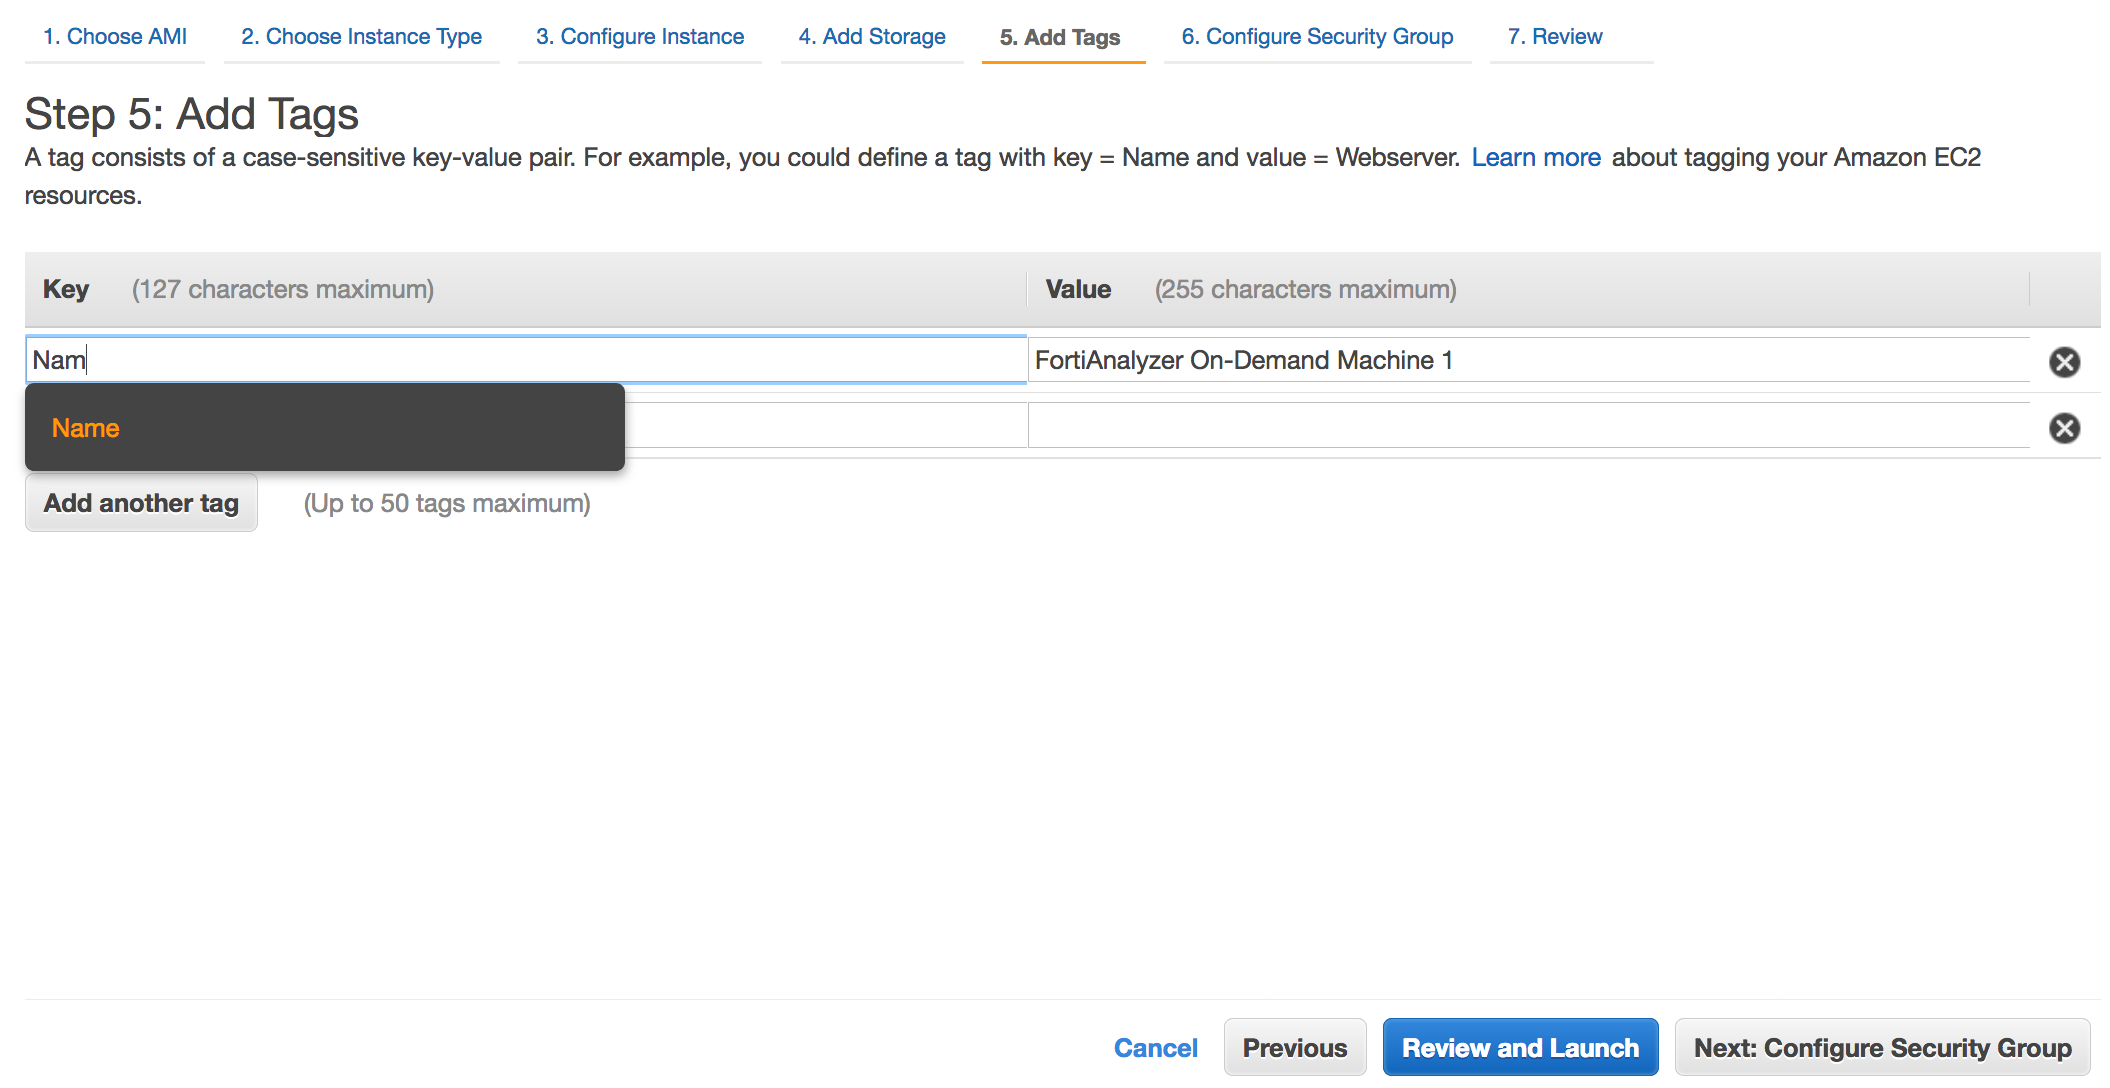Screen dimensions: 2110x1088
Task: Click the empty second row value field
Action: tap(1527, 427)
